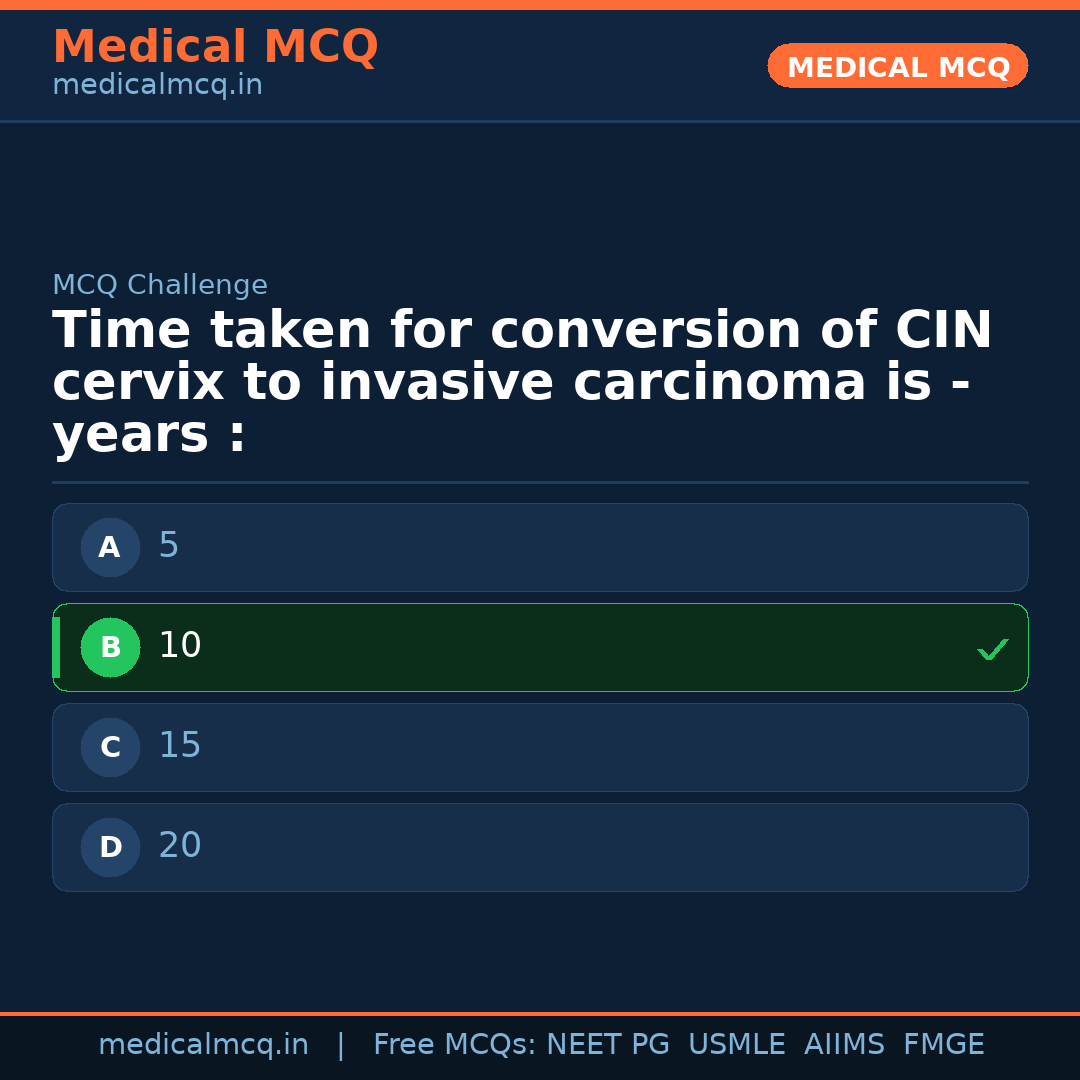Open medicalmcq.in link under the header title
The height and width of the screenshot is (1080, 1080).
coord(157,86)
